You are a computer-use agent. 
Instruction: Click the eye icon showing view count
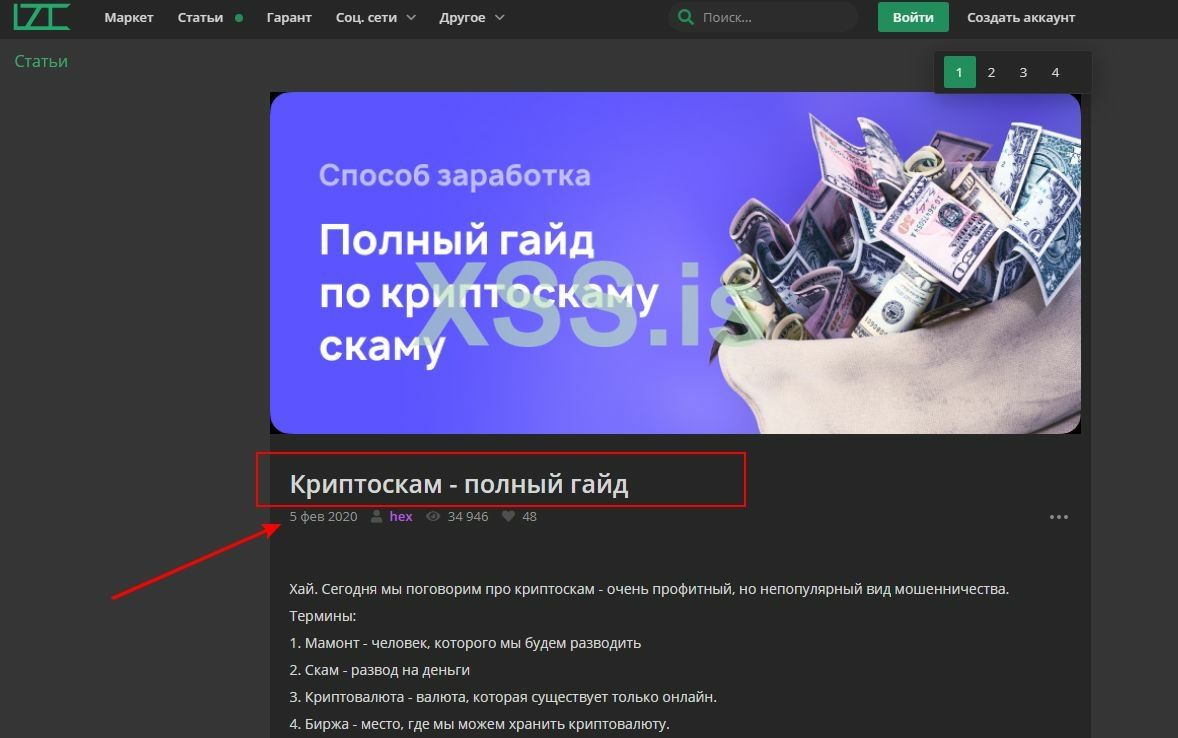(432, 516)
